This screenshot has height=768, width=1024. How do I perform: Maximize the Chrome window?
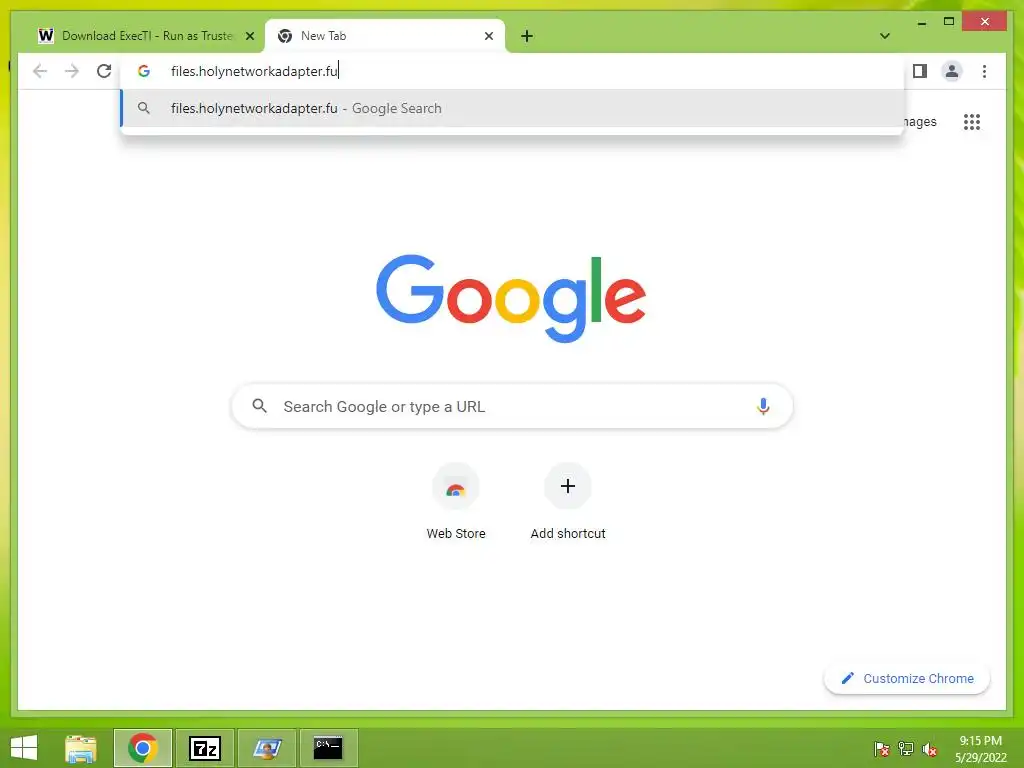pos(949,22)
